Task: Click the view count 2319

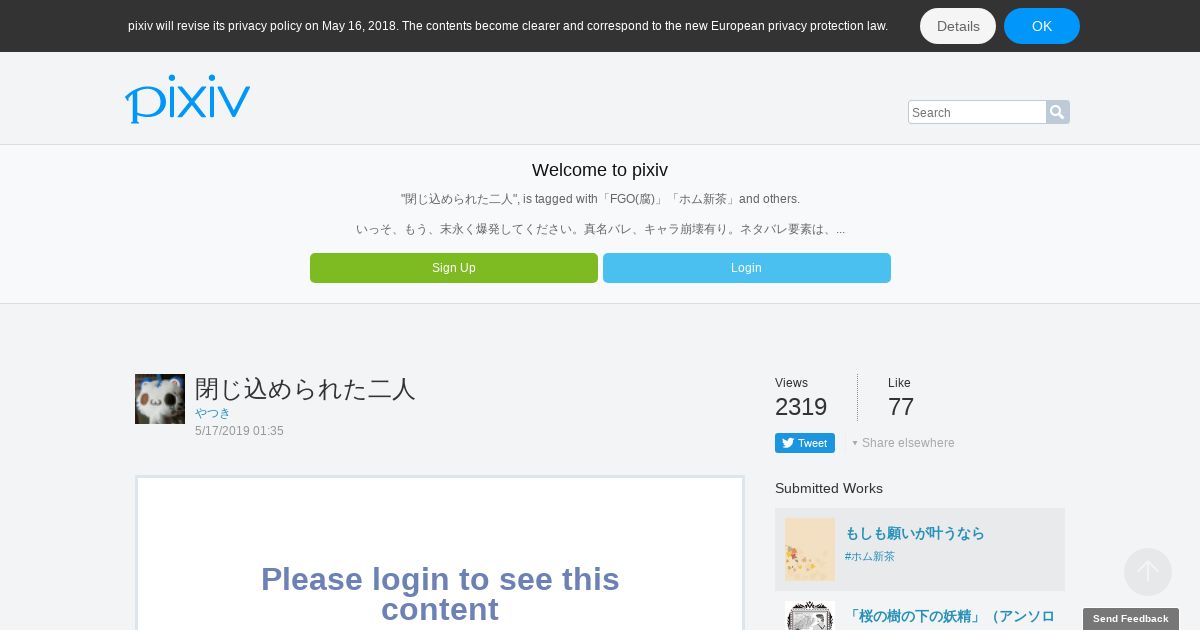Action: pyautogui.click(x=801, y=407)
